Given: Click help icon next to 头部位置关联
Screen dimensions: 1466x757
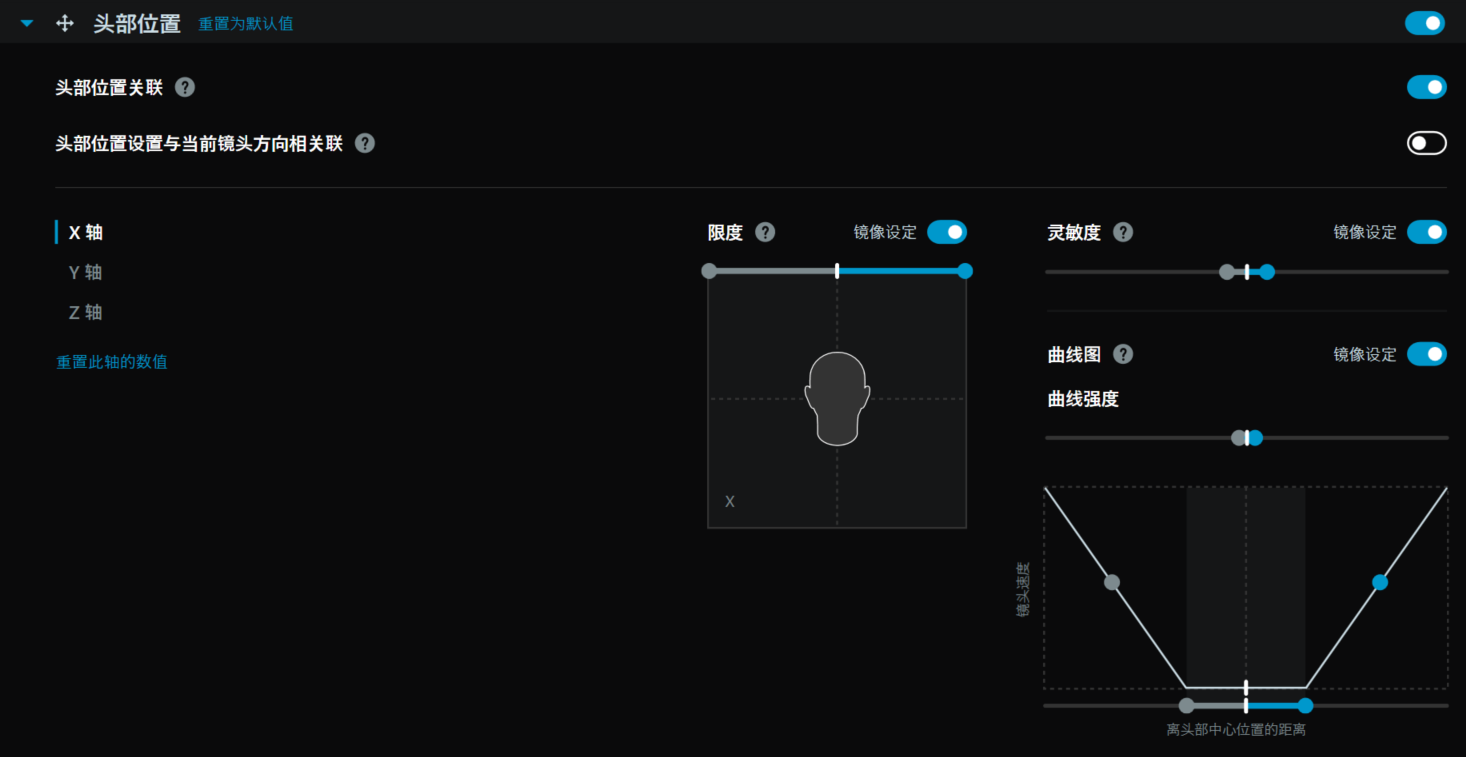Looking at the screenshot, I should 185,87.
